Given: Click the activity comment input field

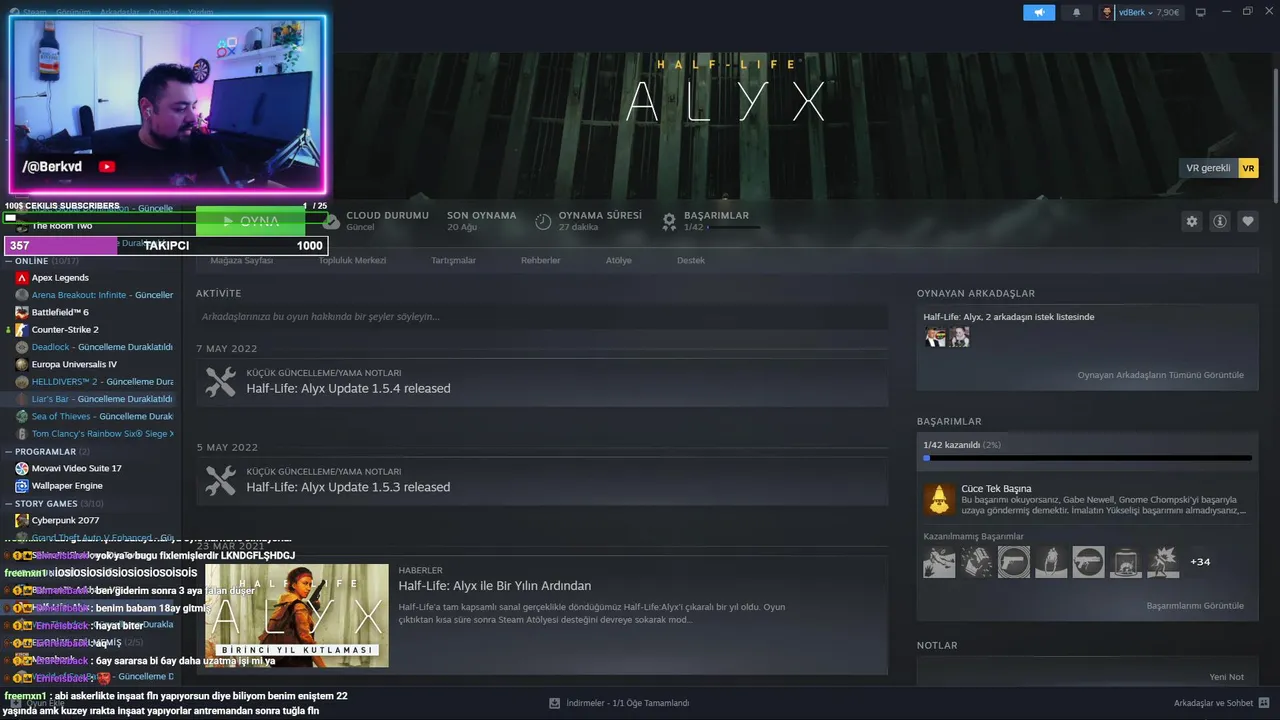Looking at the screenshot, I should pyautogui.click(x=542, y=316).
